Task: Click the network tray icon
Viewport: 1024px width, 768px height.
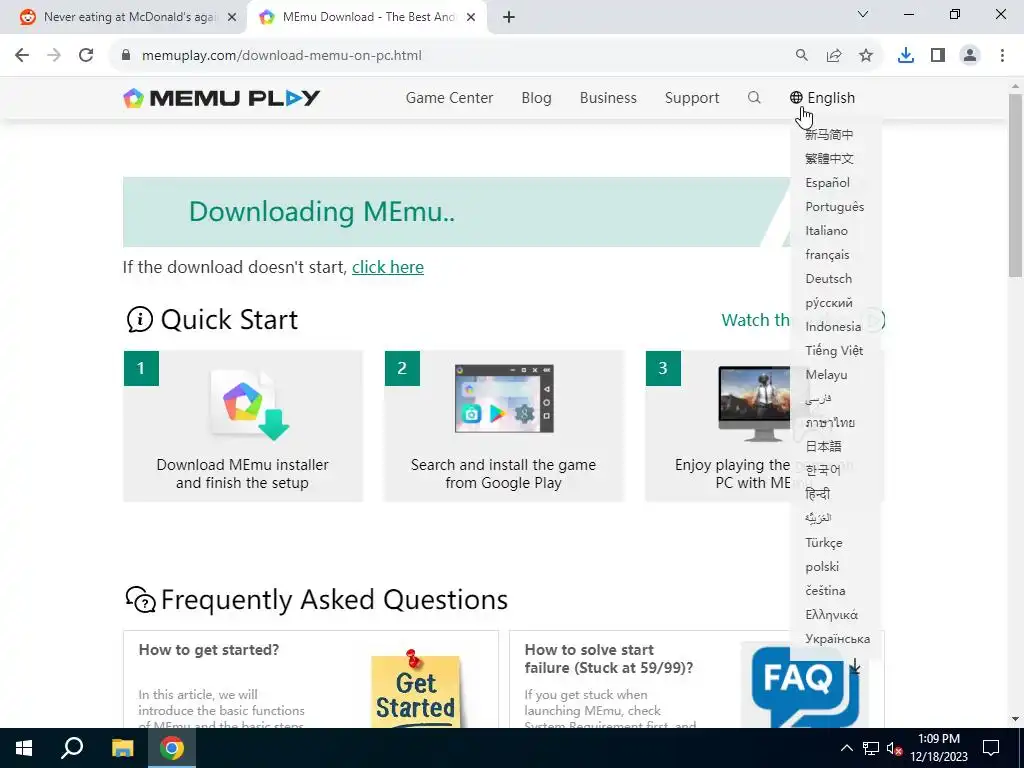Action: click(871, 748)
